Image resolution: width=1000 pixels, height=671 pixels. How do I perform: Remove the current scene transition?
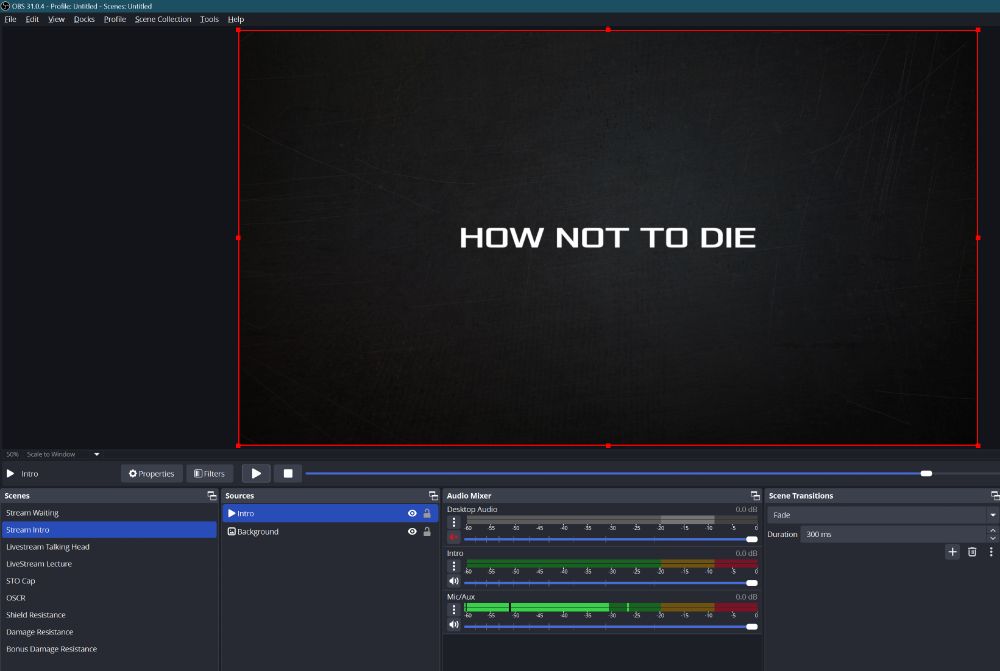(x=972, y=552)
